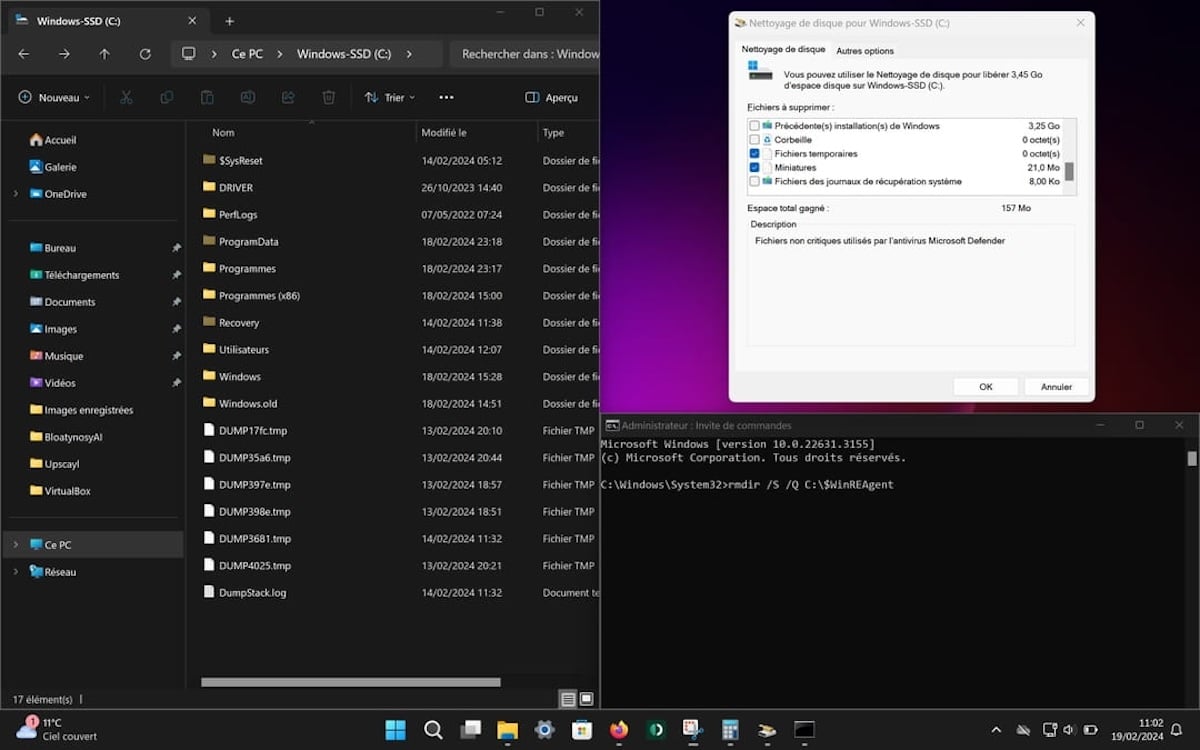The height and width of the screenshot is (750, 1200).
Task: Open the three-dots more options menu
Action: tap(447, 97)
